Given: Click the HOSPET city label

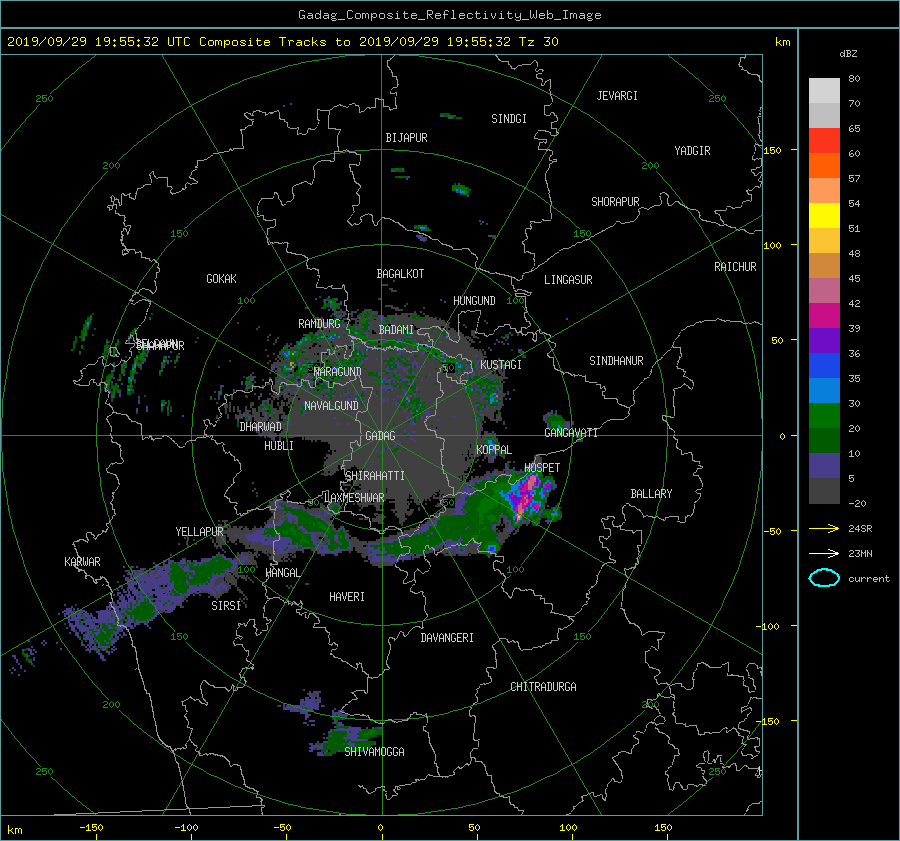Looking at the screenshot, I should 542,468.
